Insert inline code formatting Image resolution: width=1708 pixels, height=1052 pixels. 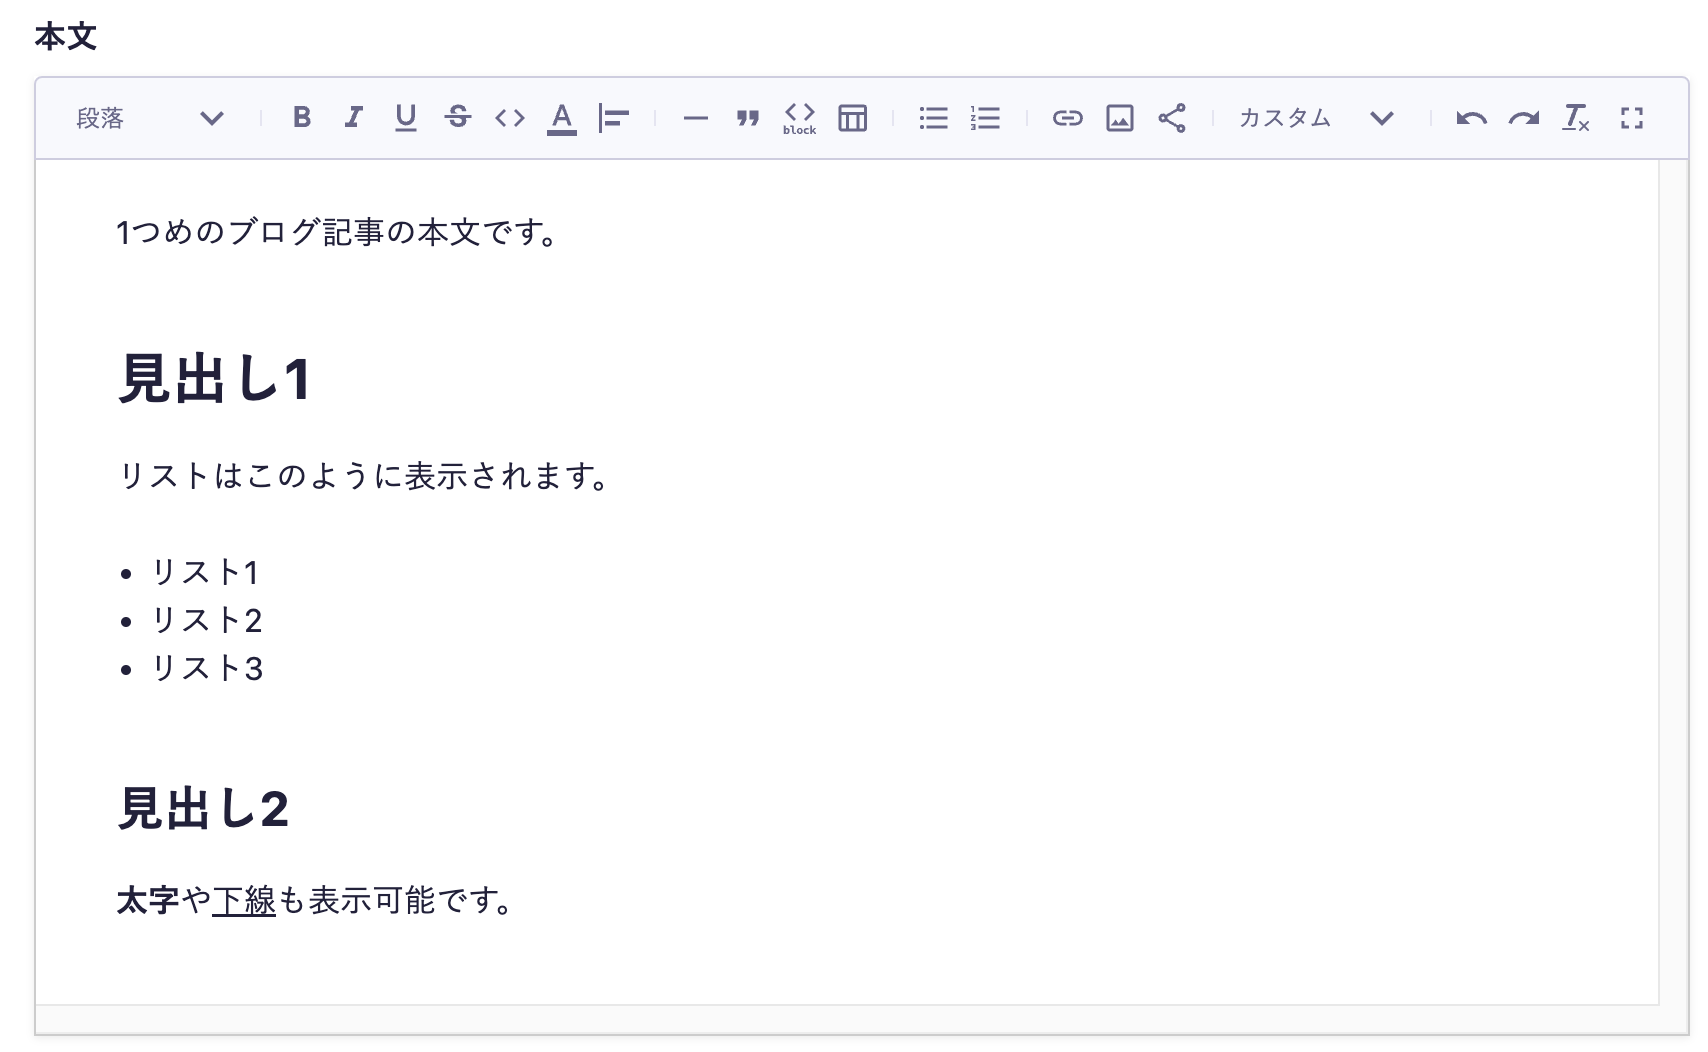(x=510, y=118)
